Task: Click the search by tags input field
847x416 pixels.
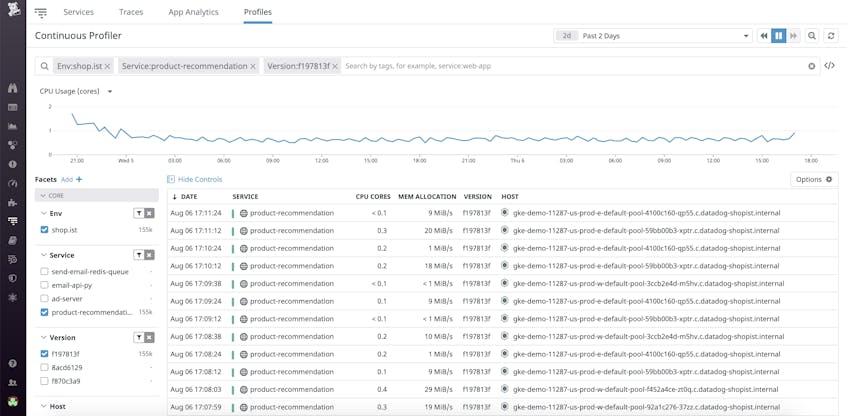Action: pyautogui.click(x=574, y=66)
